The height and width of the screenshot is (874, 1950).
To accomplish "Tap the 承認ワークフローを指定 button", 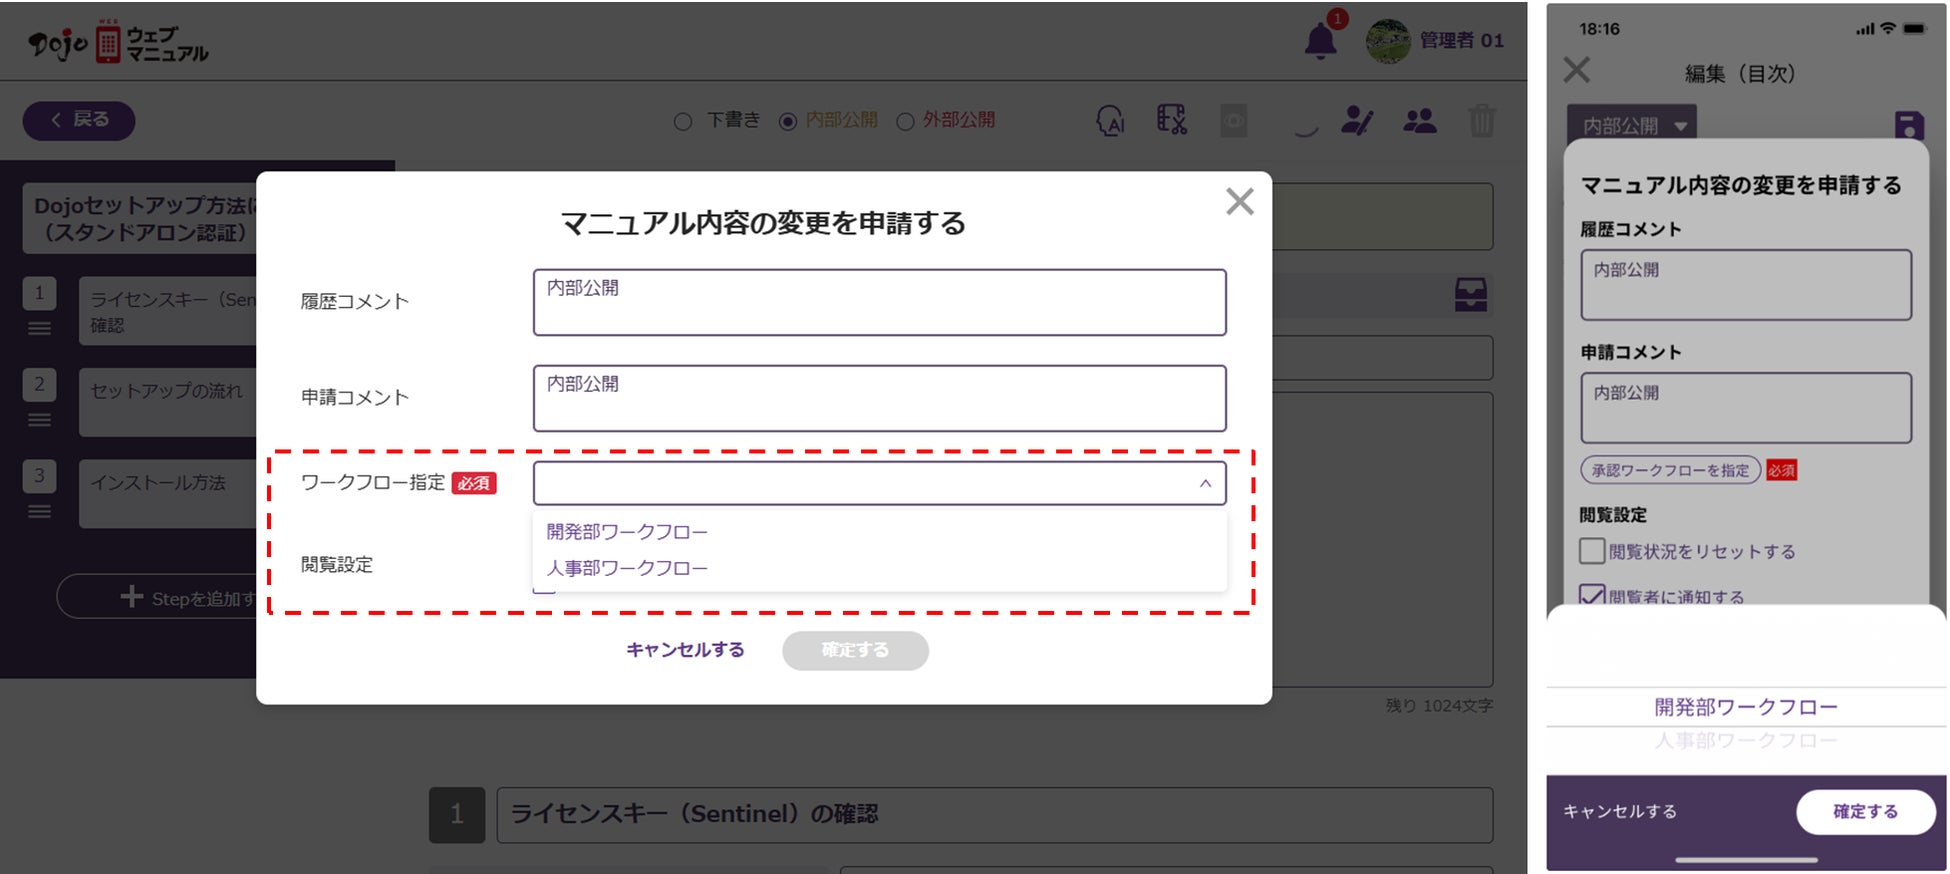I will tap(1670, 470).
